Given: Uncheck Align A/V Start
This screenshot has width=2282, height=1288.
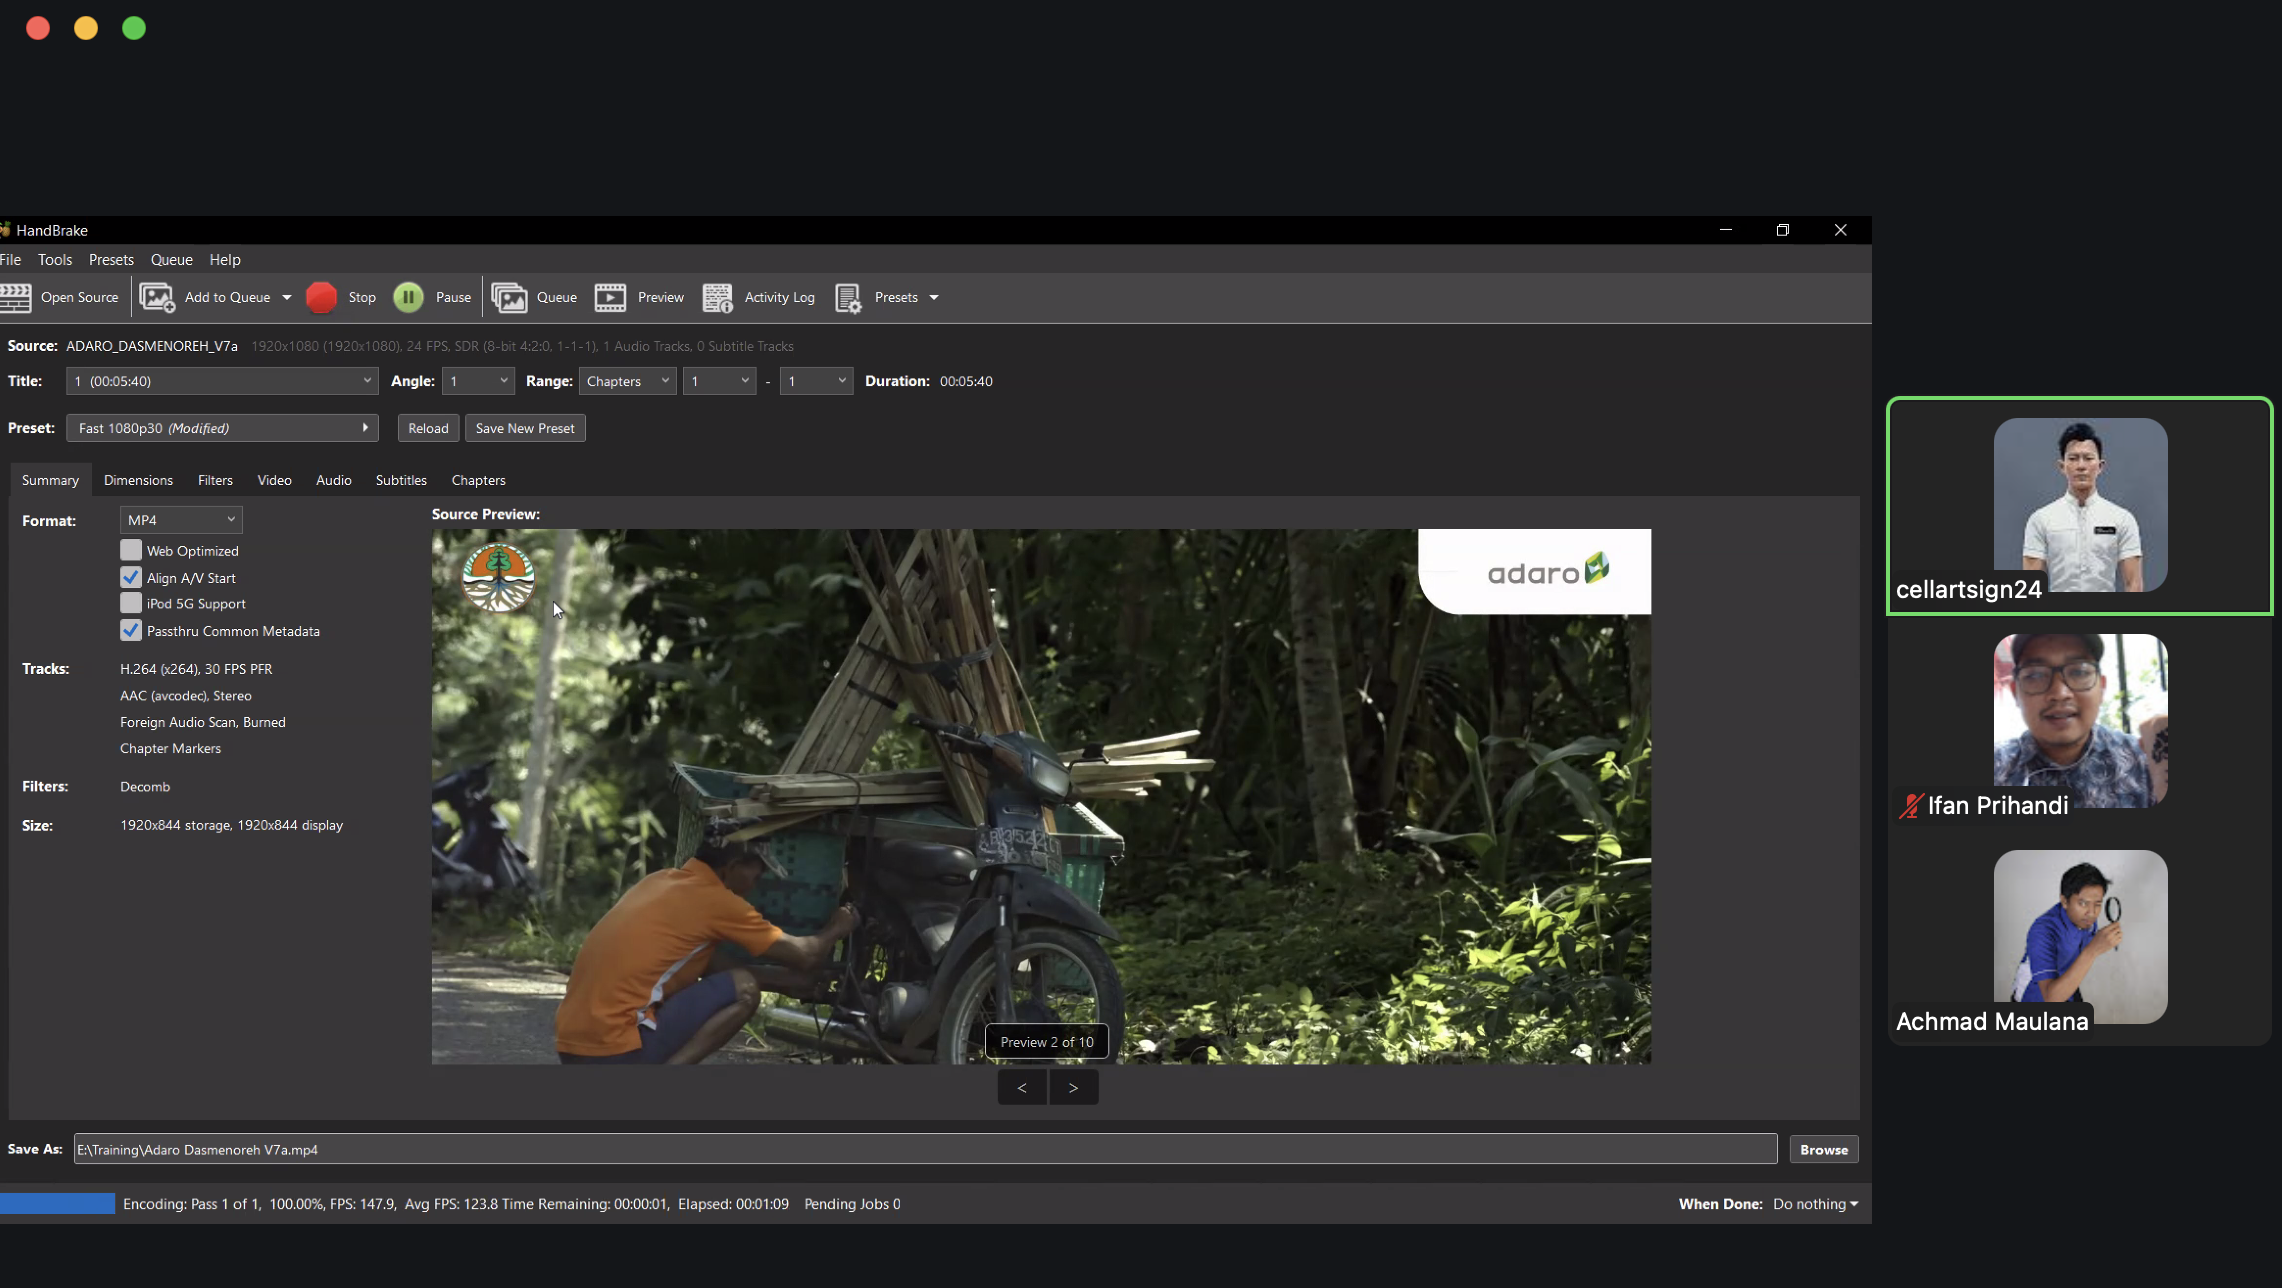Looking at the screenshot, I should tap(131, 577).
